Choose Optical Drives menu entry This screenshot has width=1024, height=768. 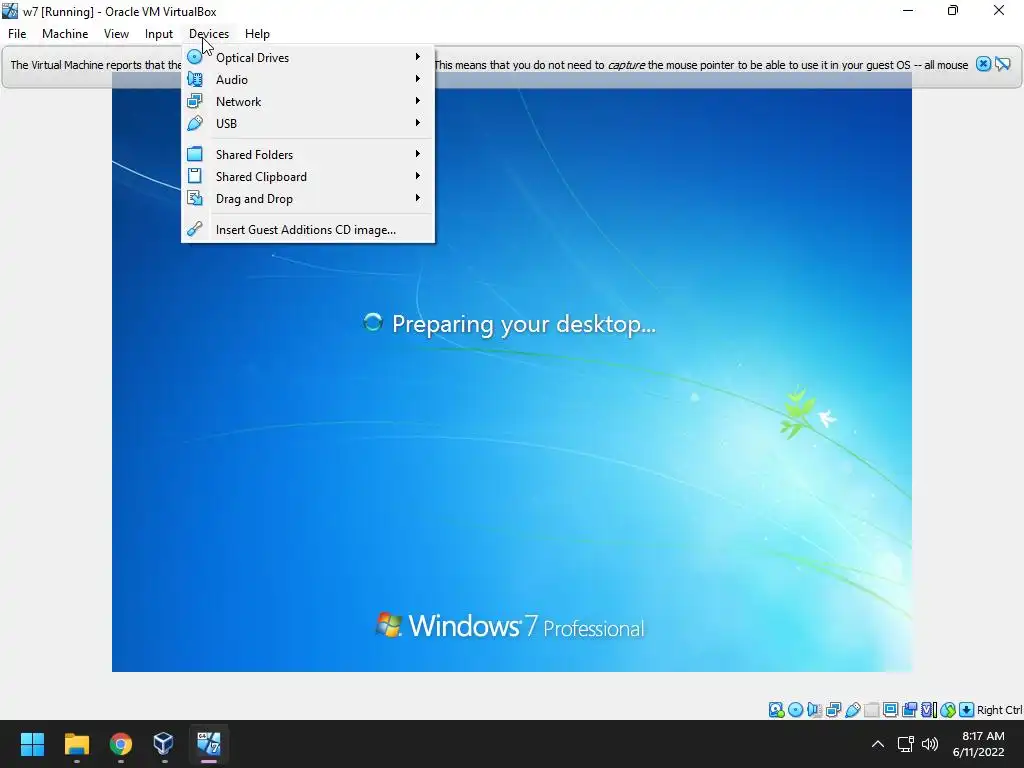[308, 57]
